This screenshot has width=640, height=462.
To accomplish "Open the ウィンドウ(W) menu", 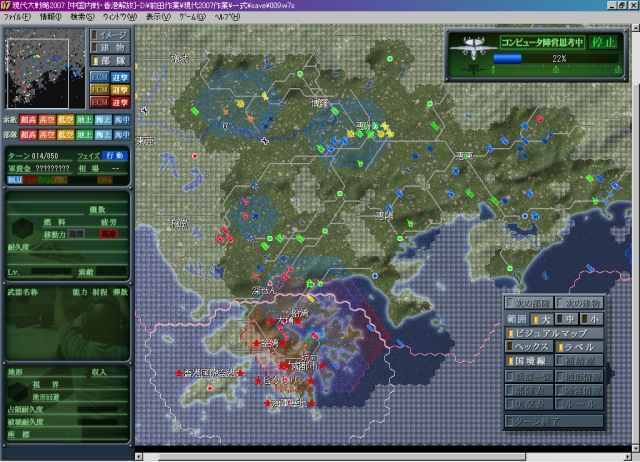I will [x=120, y=17].
